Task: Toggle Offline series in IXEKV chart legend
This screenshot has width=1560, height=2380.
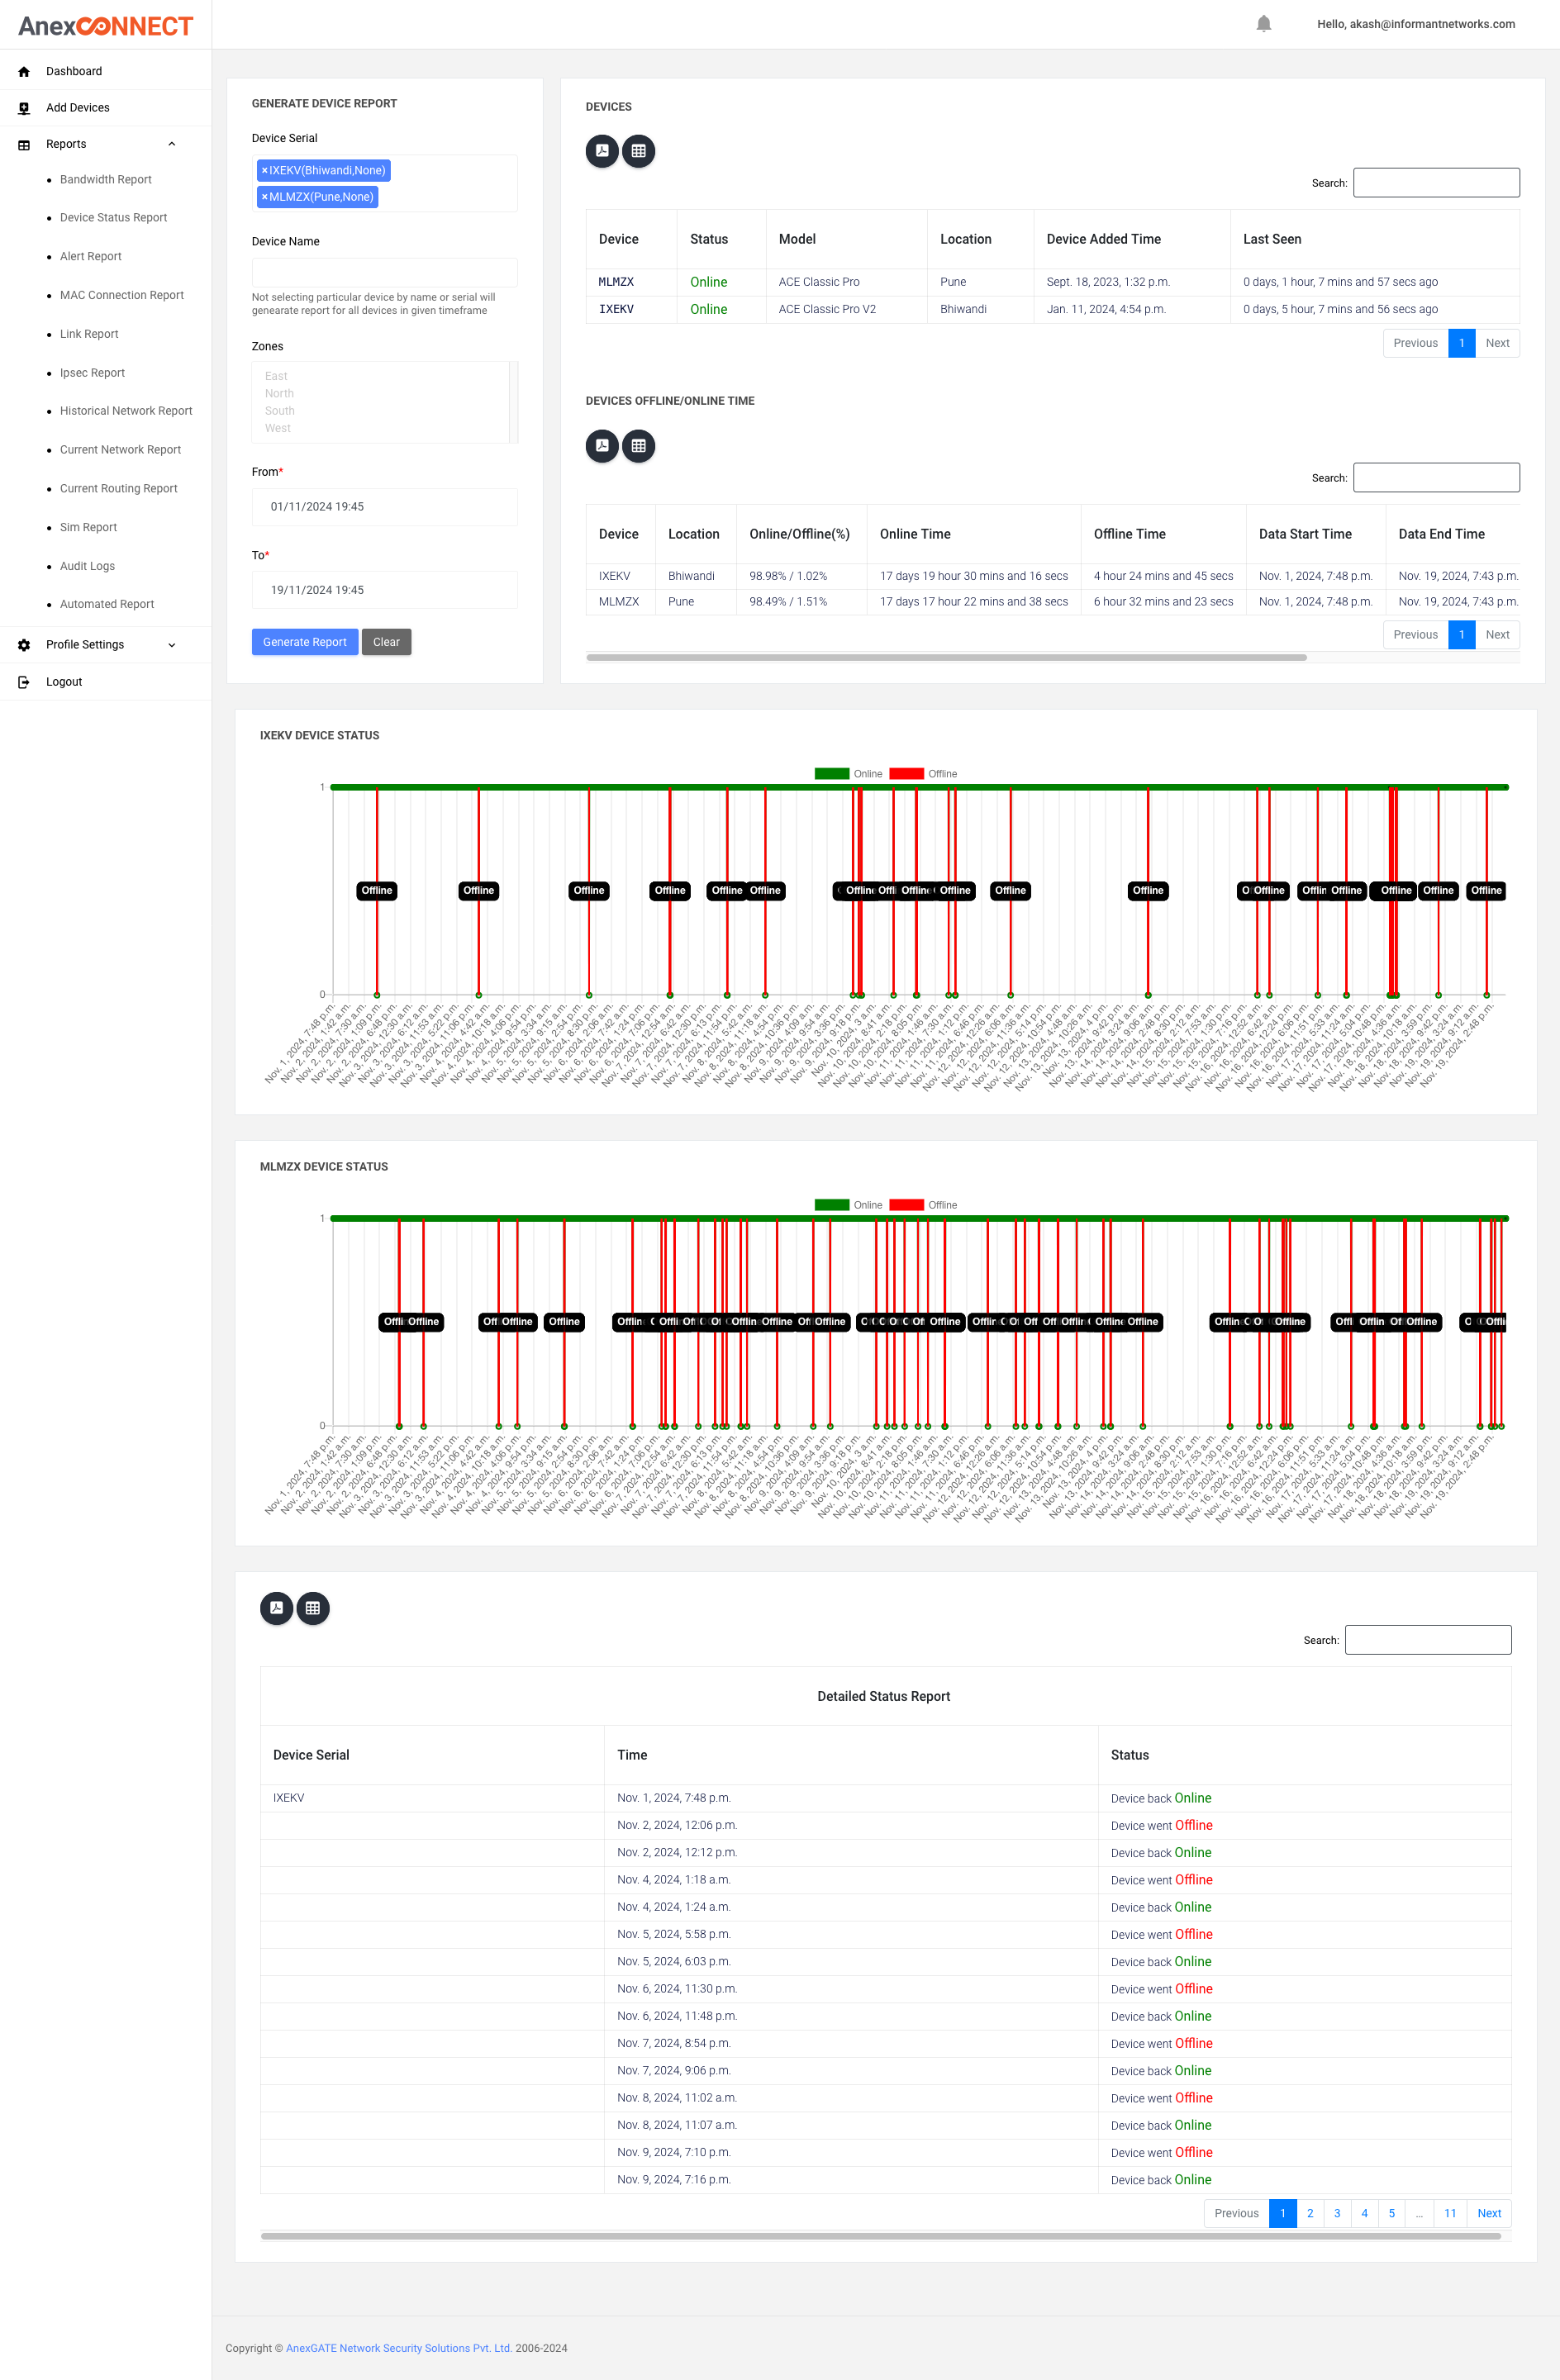Action: (x=923, y=774)
